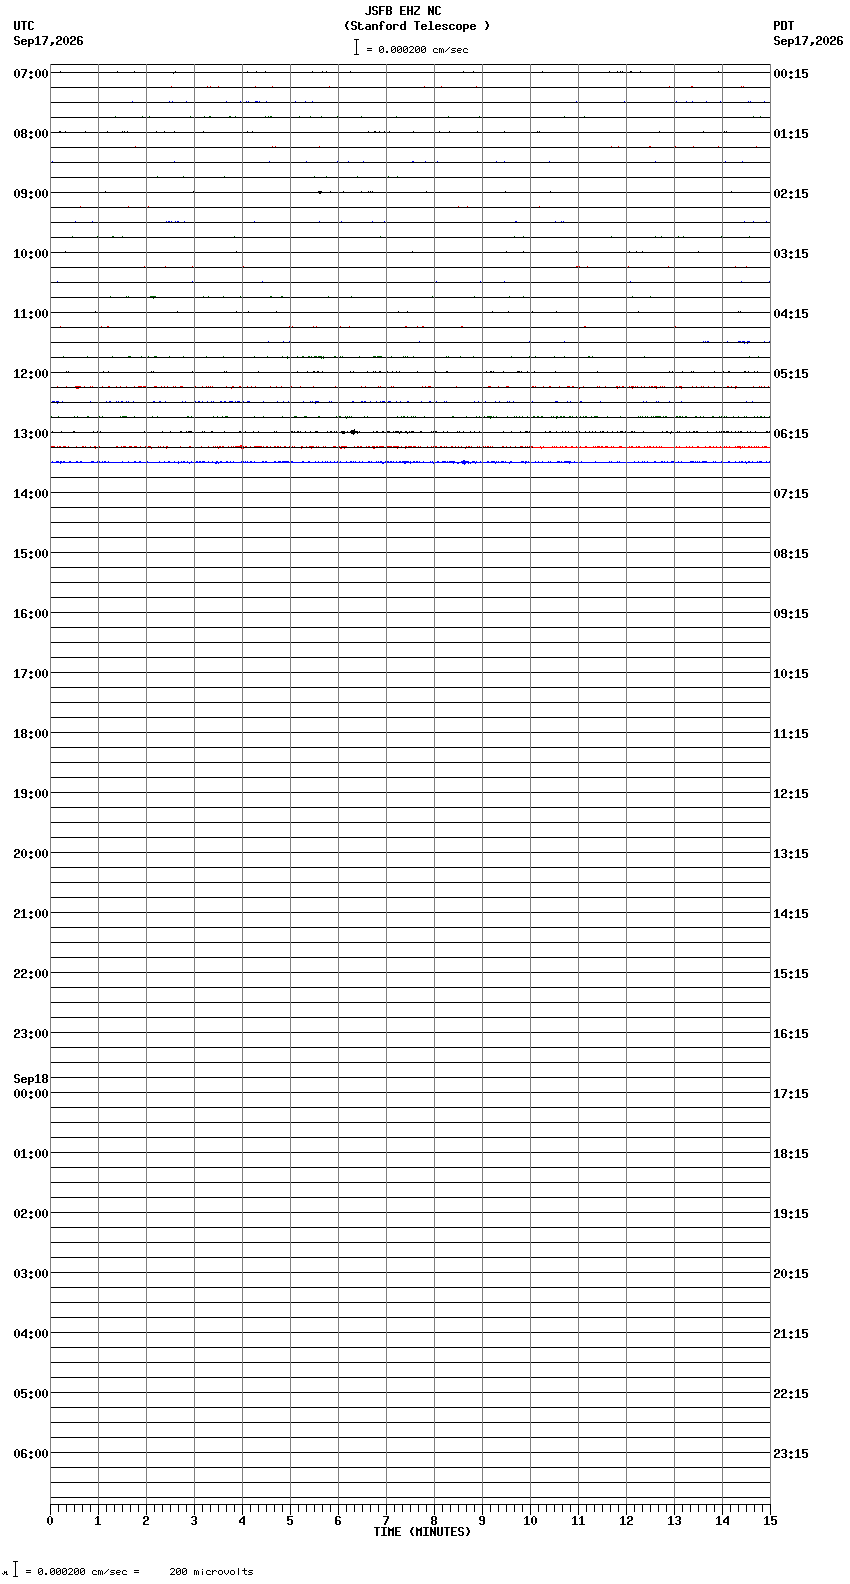This screenshot has height=1584, width=850.
Task: Click the '(Stanford Telescope )' subtitle
Action: click(x=417, y=26)
